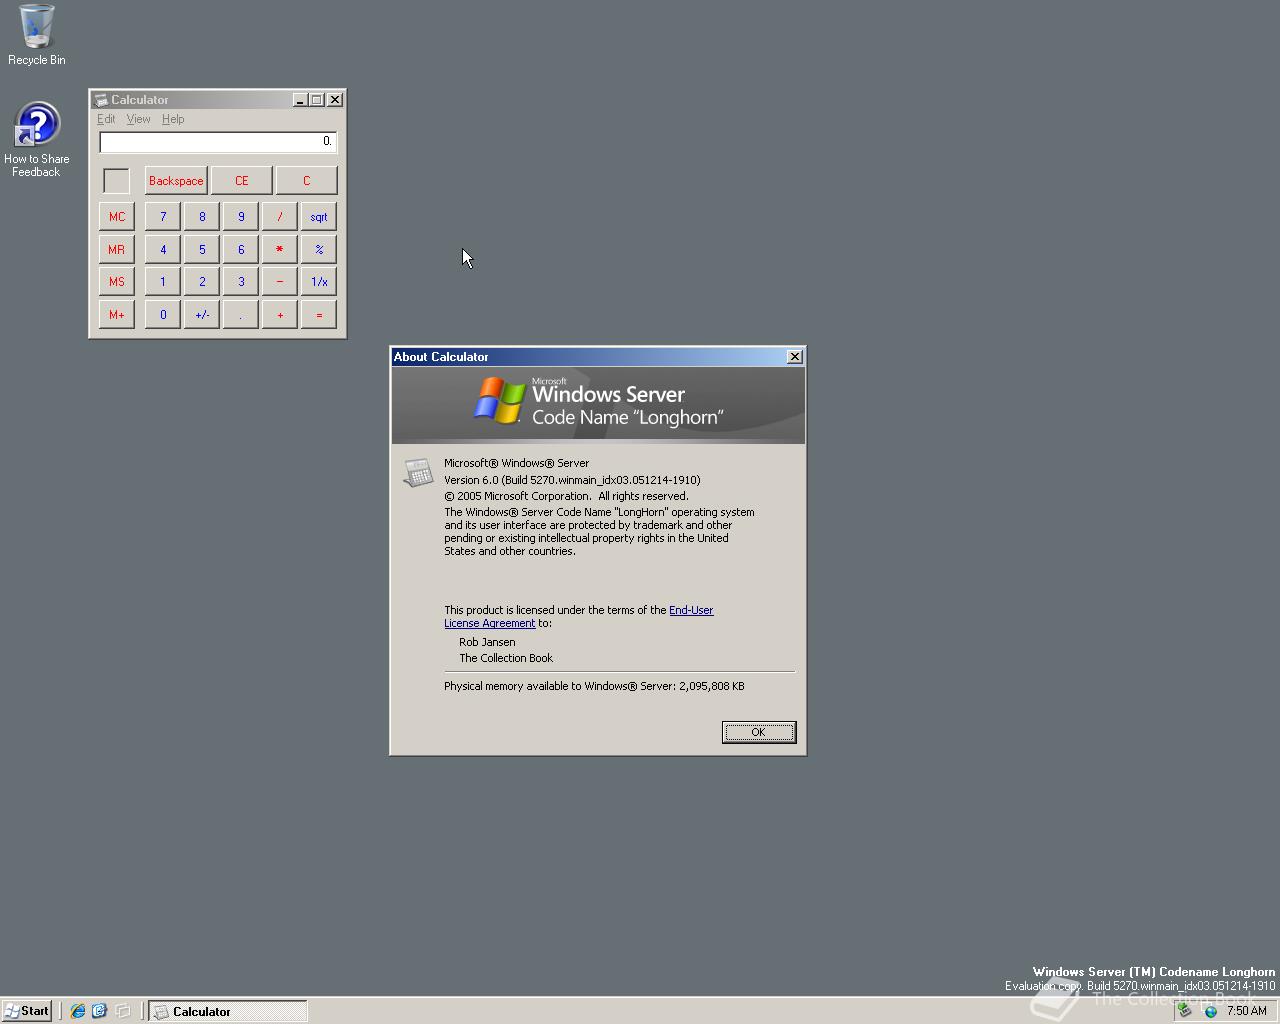Click digit 8 on Calculator
Screen dimensions: 1280x1024
202,217
